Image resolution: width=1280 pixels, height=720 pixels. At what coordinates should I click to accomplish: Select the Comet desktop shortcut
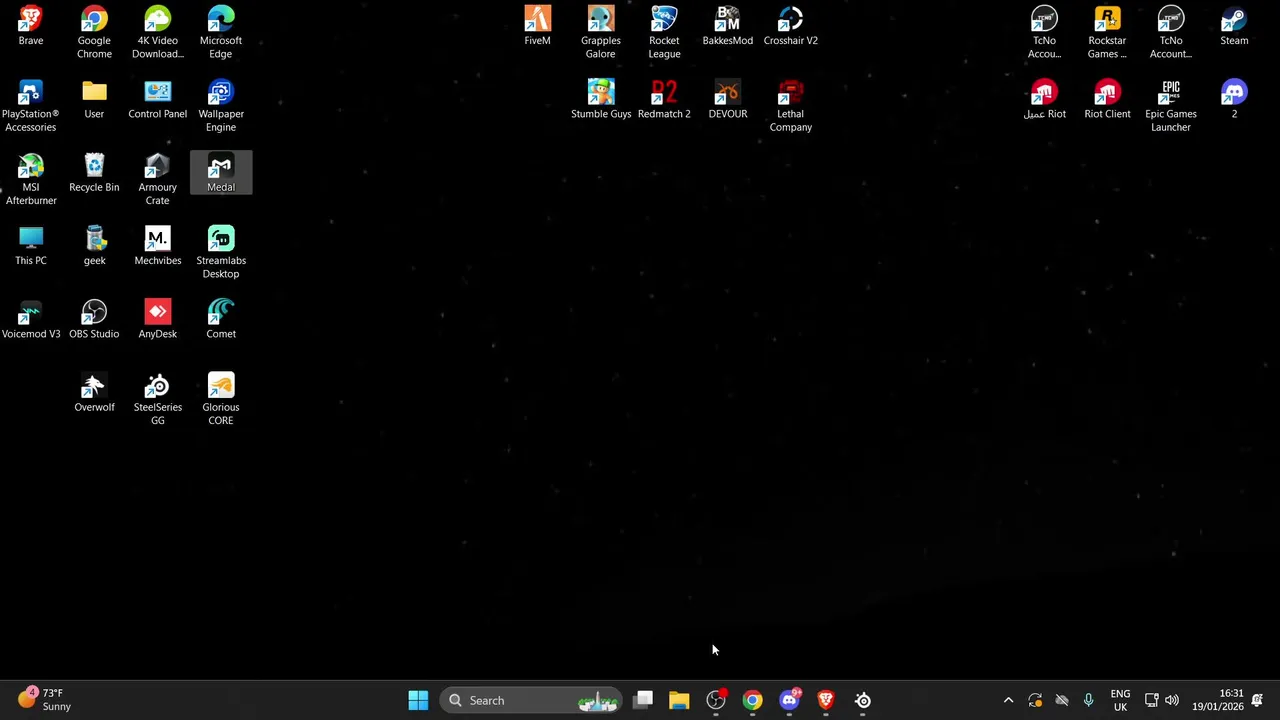click(x=221, y=320)
